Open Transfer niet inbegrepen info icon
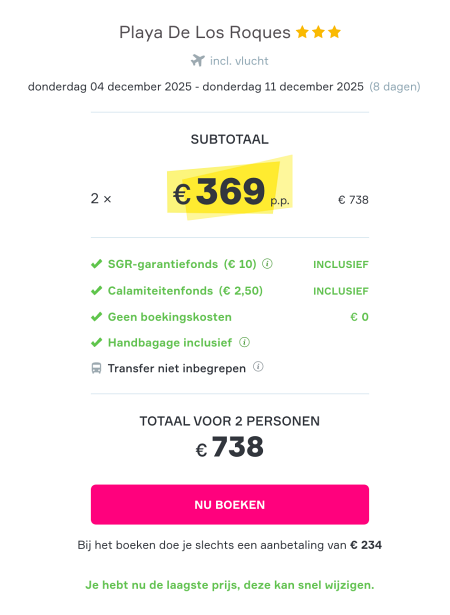The height and width of the screenshot is (615, 450). pyautogui.click(x=258, y=367)
